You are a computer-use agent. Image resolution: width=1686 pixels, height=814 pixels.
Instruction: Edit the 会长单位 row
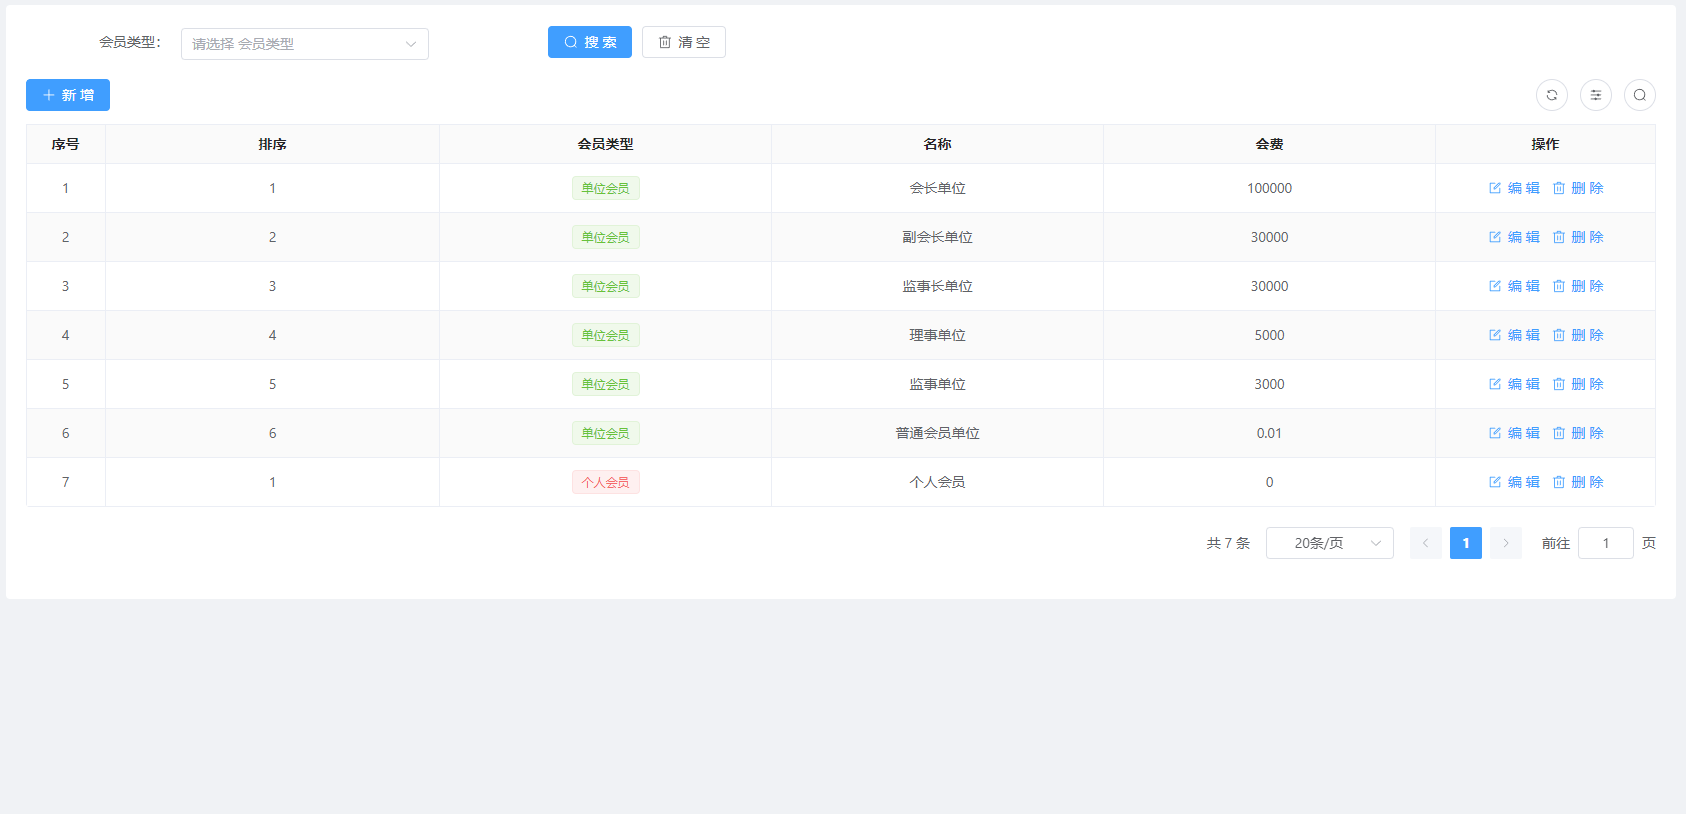pos(1514,188)
